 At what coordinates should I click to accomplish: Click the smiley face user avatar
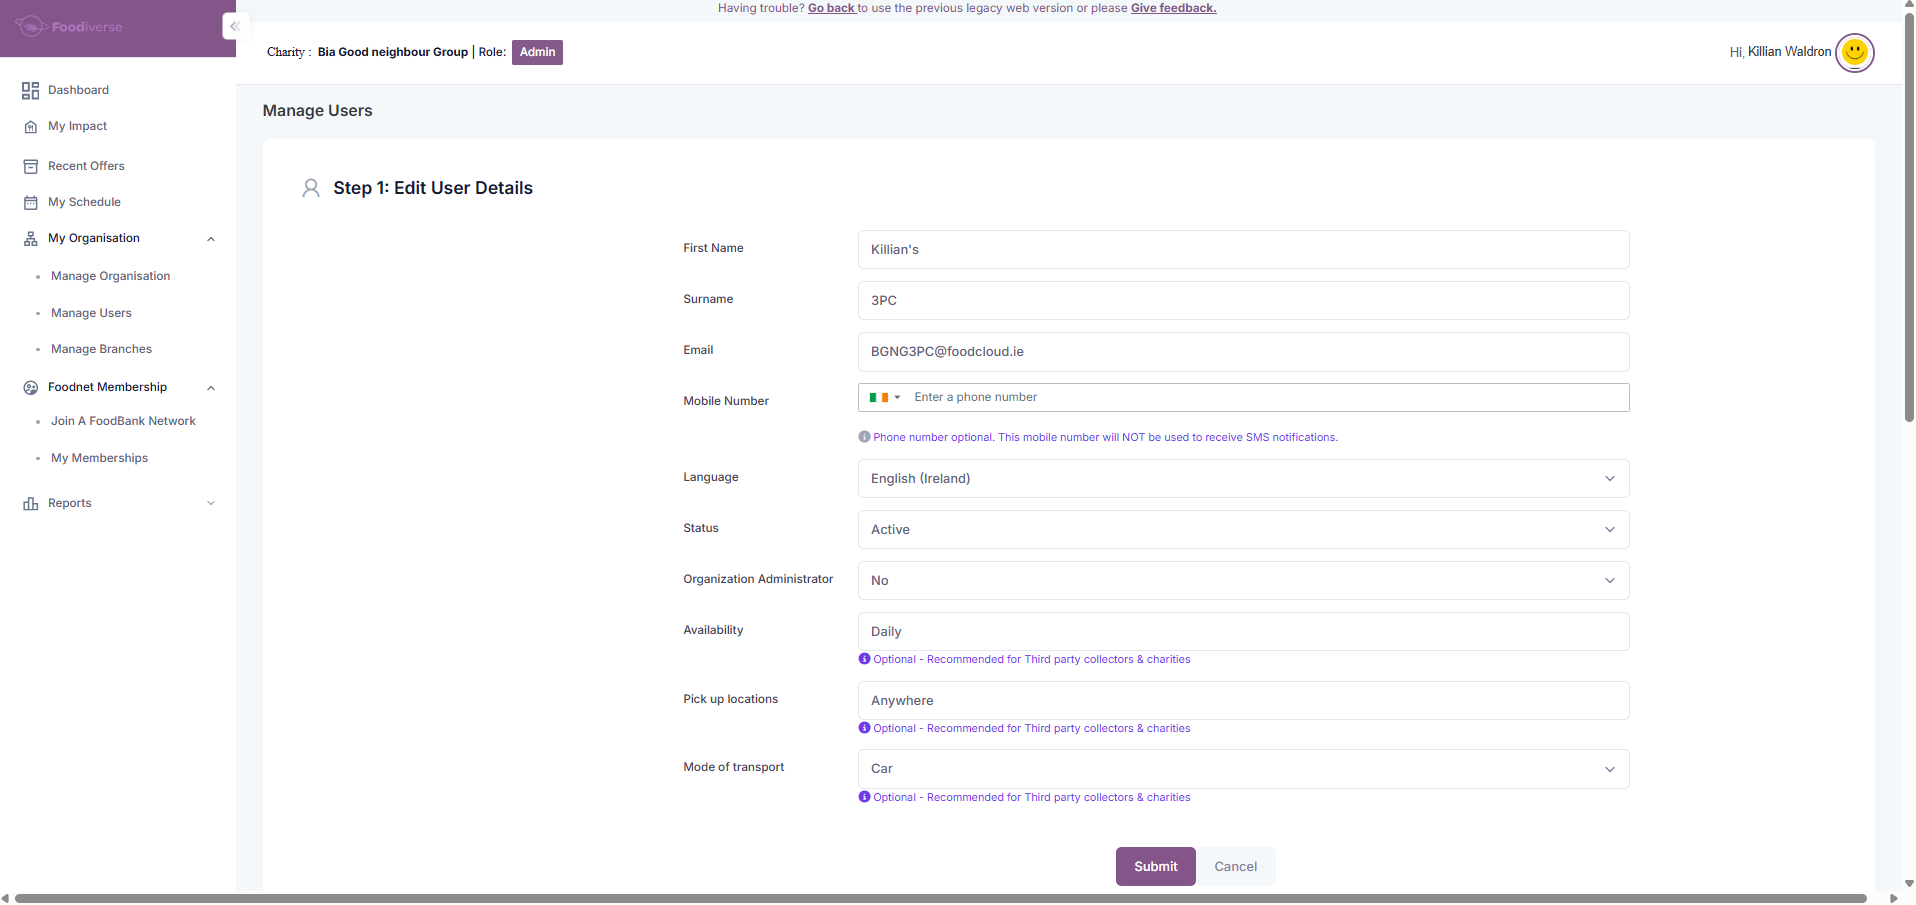[x=1854, y=52]
